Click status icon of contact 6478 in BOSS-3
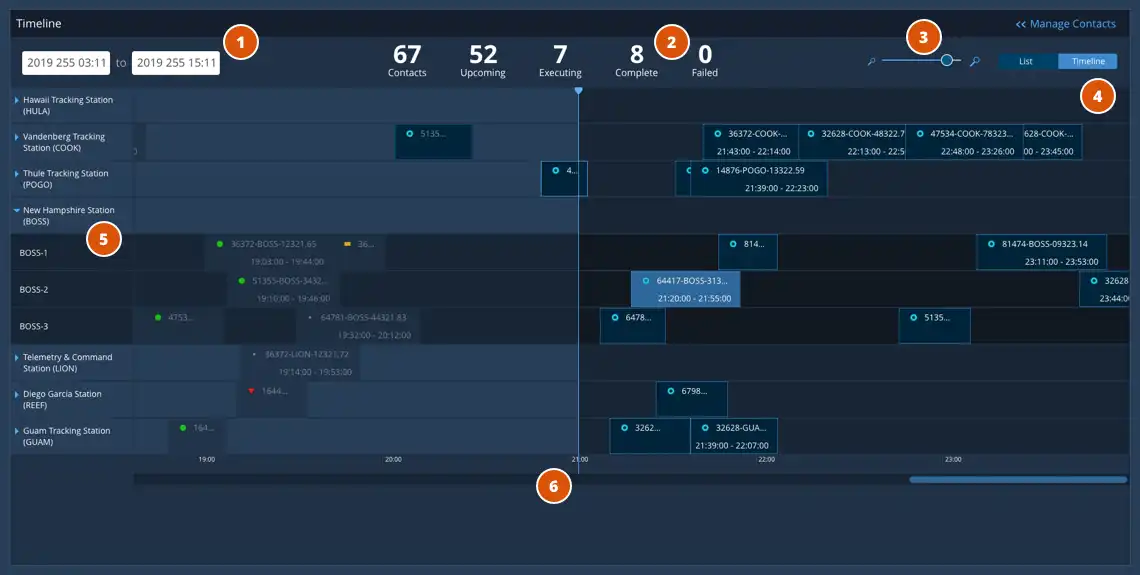Image resolution: width=1140 pixels, height=575 pixels. coord(615,318)
